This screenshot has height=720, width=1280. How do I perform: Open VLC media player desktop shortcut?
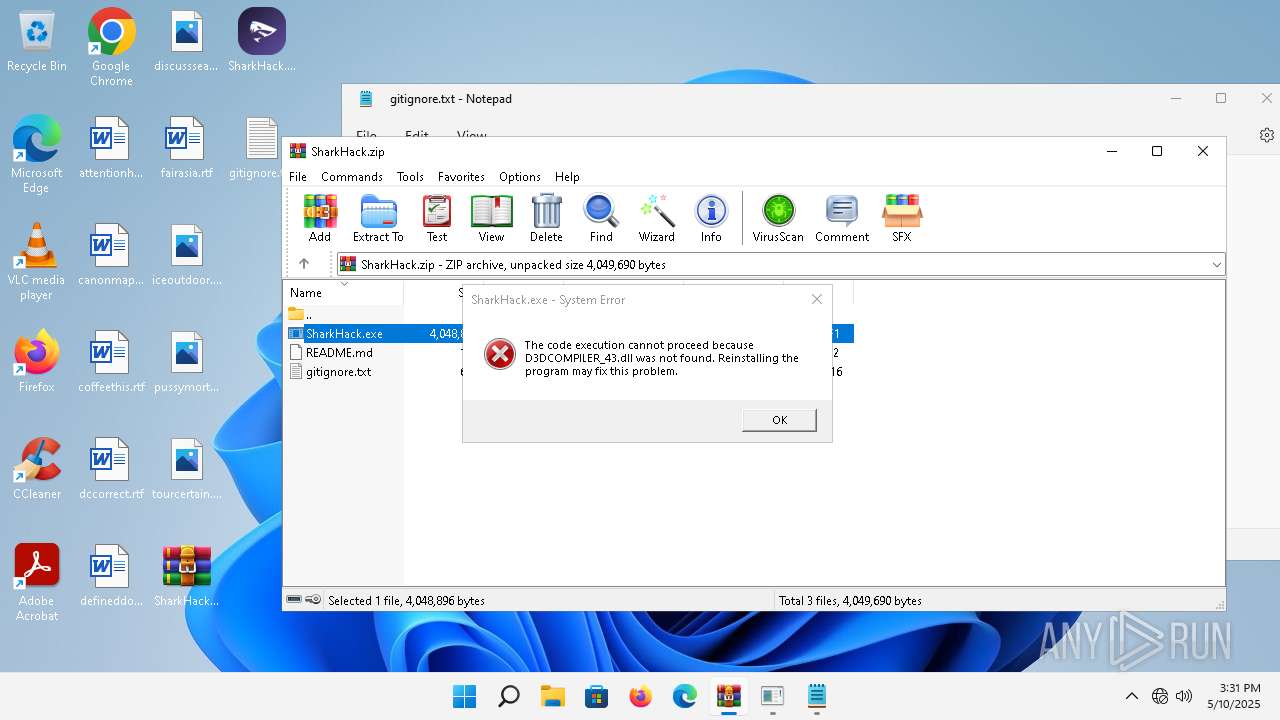37,261
